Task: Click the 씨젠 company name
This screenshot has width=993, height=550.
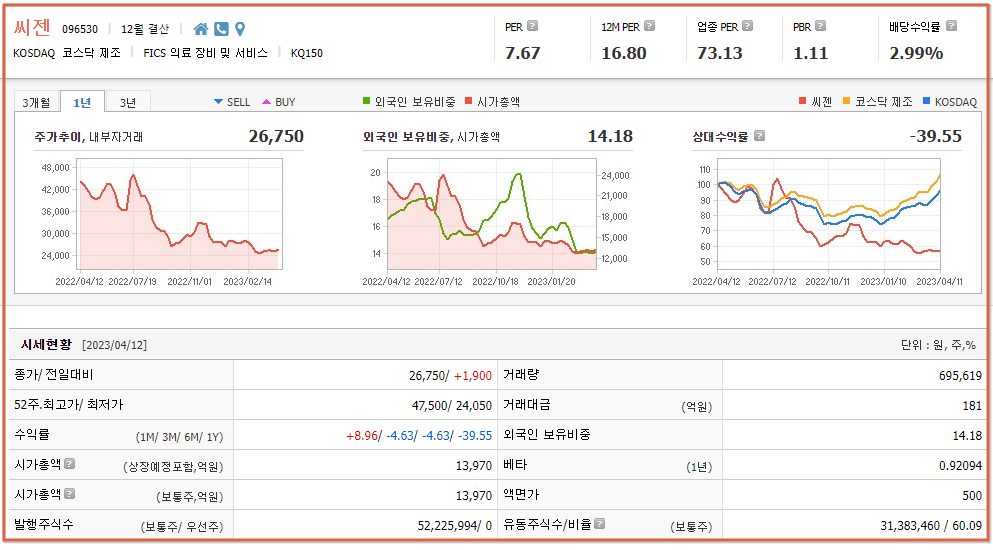Action: click(32, 28)
